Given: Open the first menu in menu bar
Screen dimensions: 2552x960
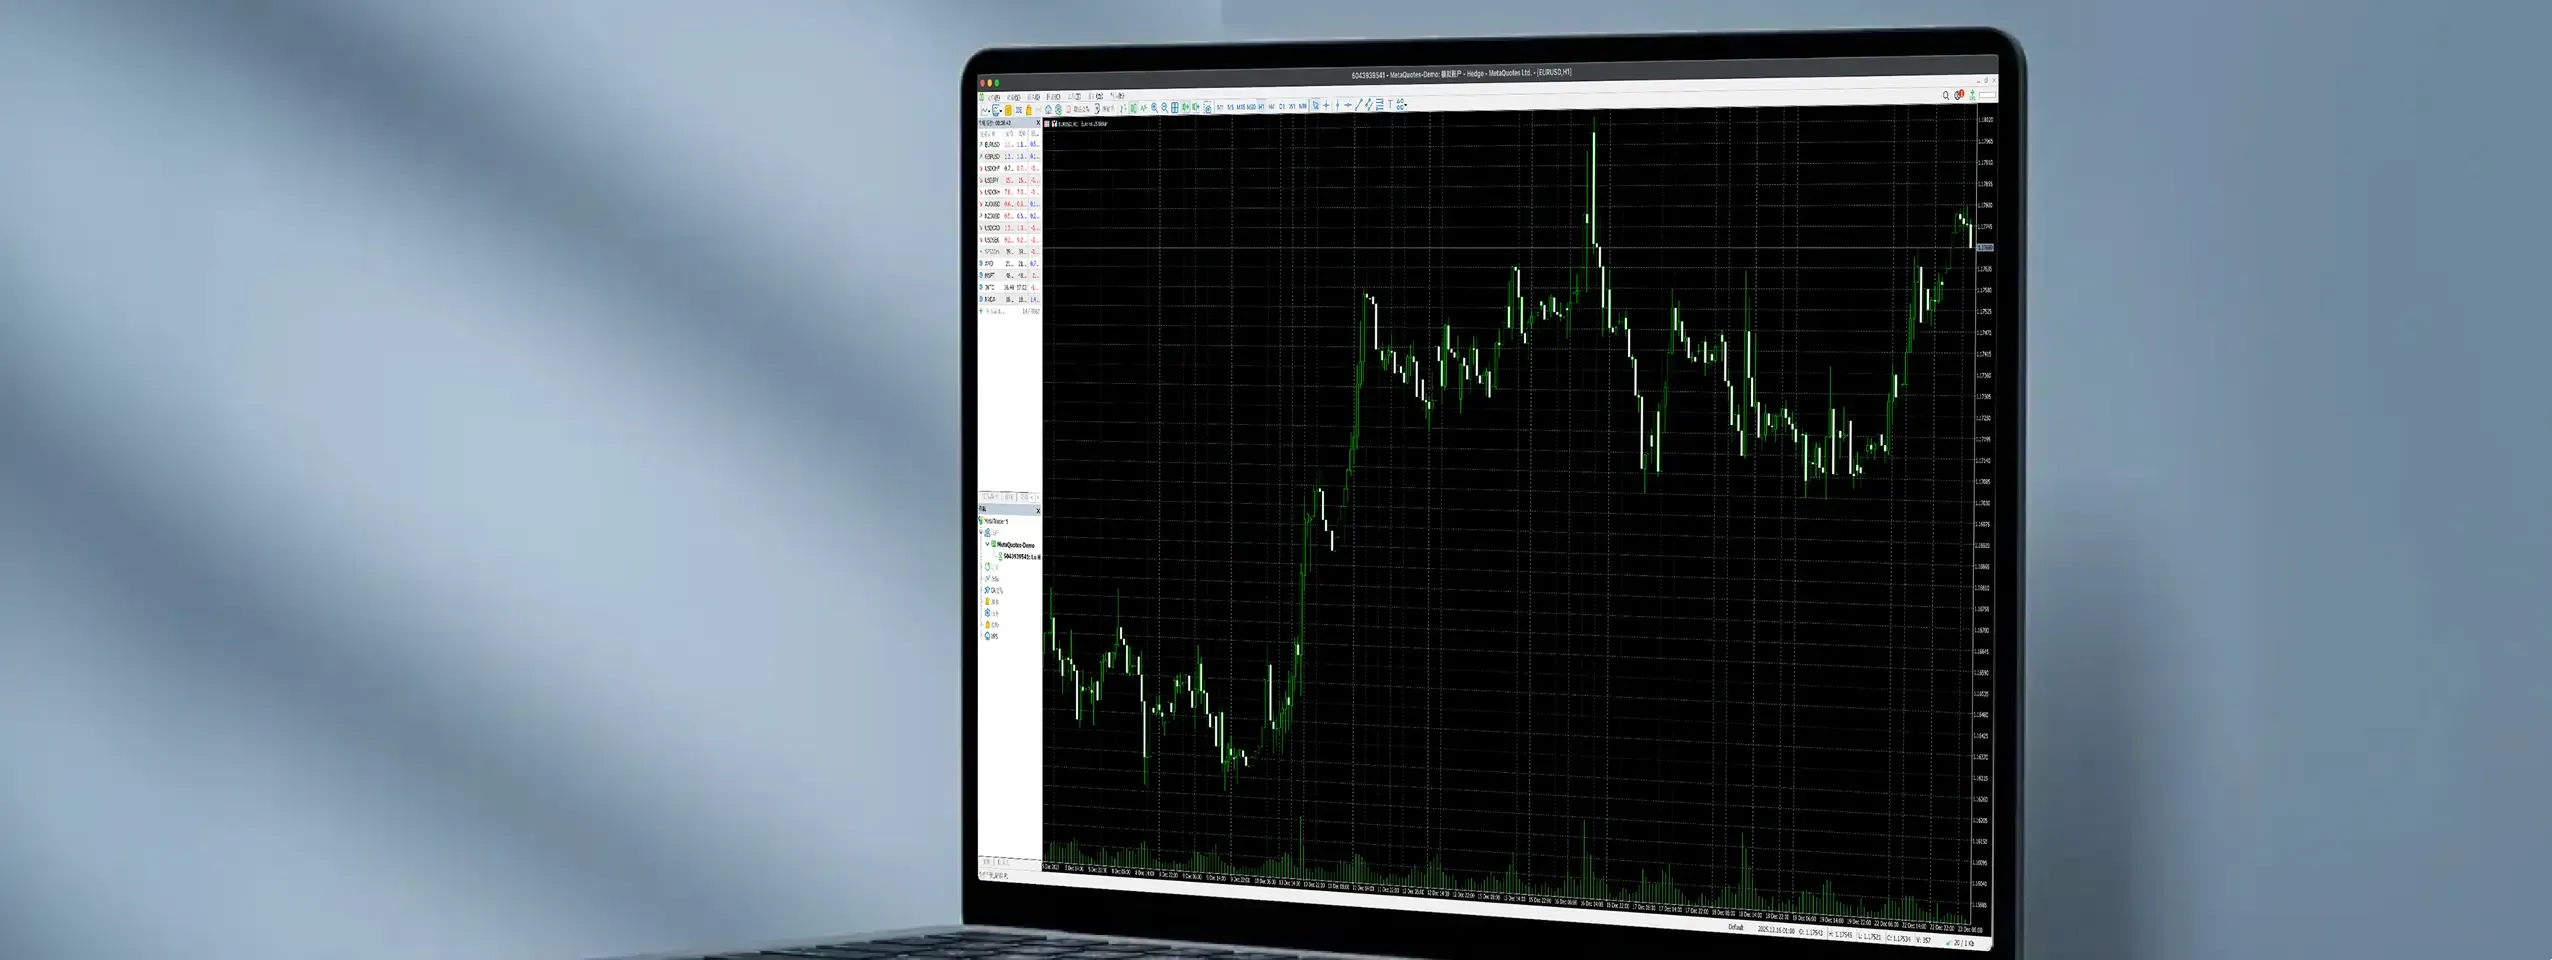Looking at the screenshot, I should coord(995,97).
